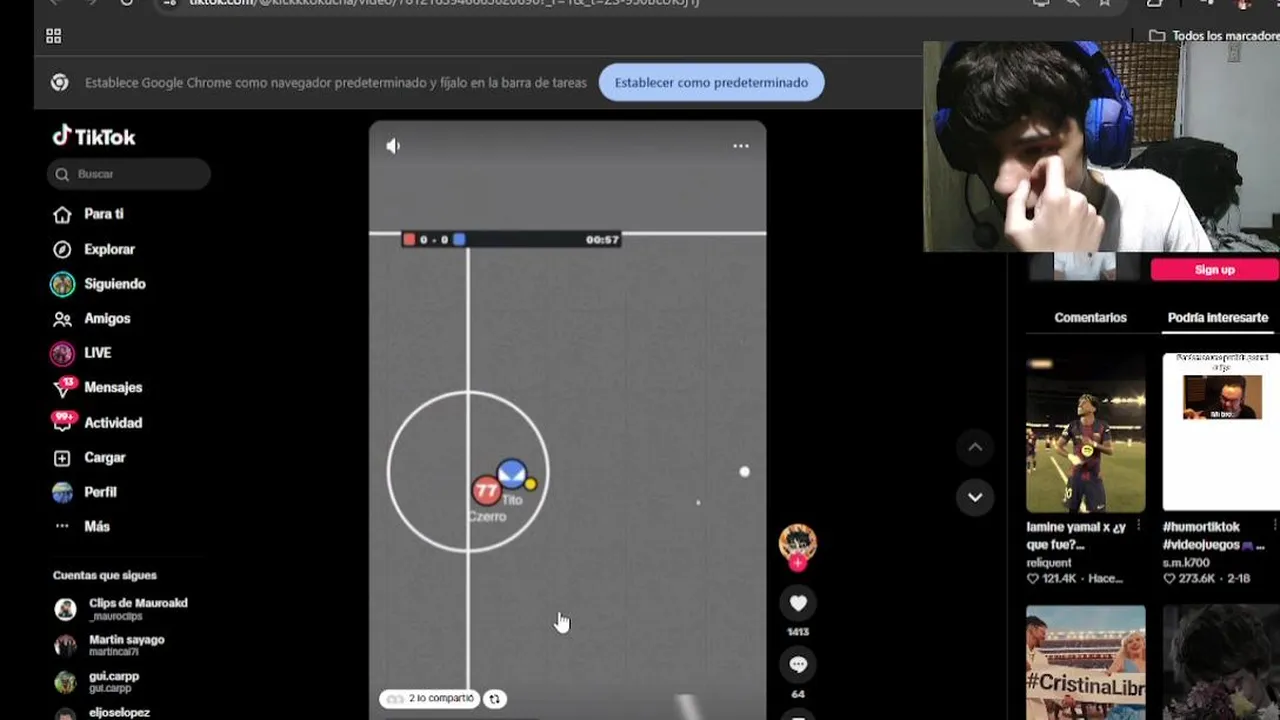Click the Actividad icon with 99+ badge
1280x720 pixels.
click(x=63, y=421)
